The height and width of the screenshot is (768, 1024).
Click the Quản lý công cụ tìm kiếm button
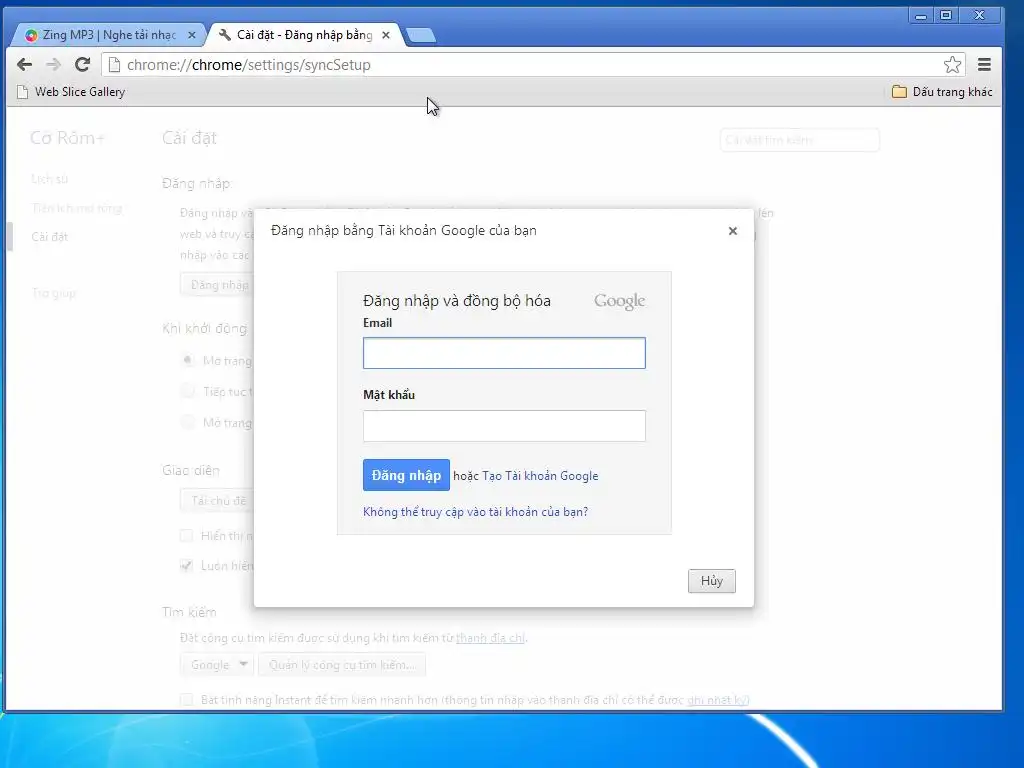pyautogui.click(x=342, y=665)
